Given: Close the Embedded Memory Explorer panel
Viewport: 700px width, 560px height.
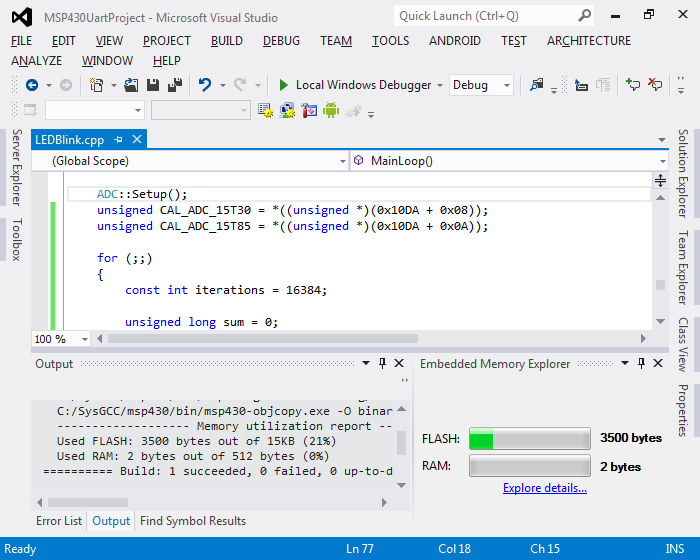Looking at the screenshot, I should tap(658, 363).
